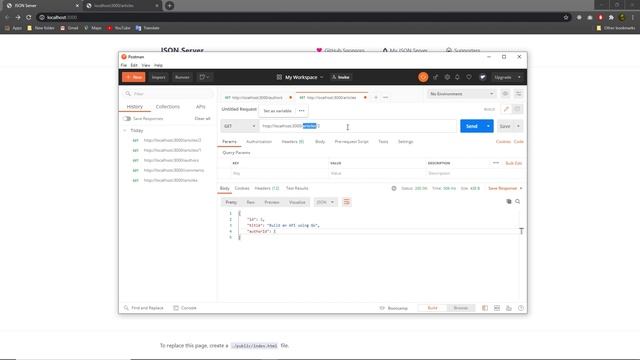Screen dimensions: 640x360
Task: Open the View menu in Postman
Action: [146, 65]
